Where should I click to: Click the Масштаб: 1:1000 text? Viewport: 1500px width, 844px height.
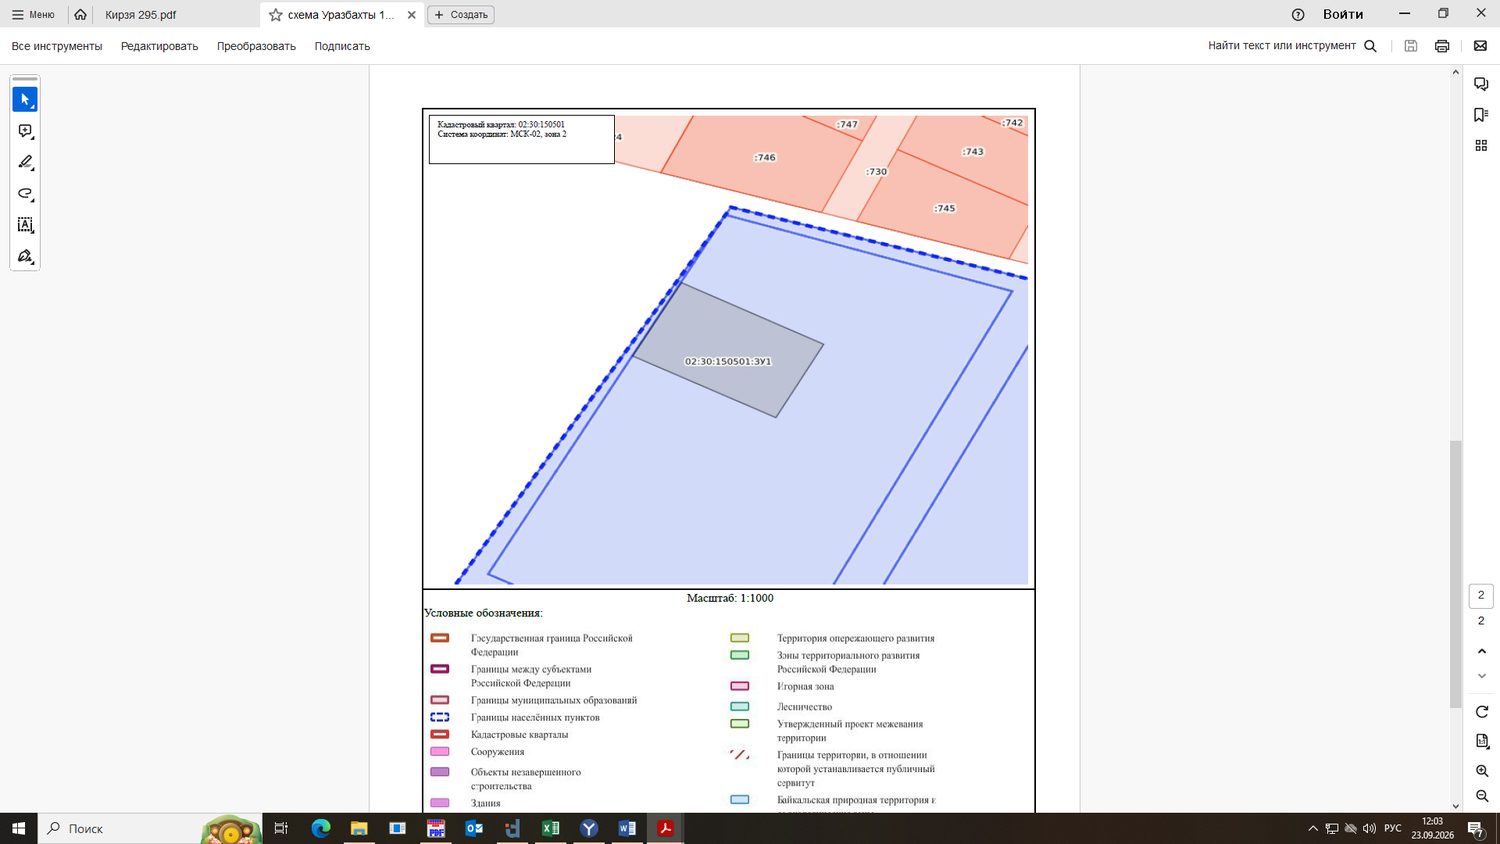730,598
